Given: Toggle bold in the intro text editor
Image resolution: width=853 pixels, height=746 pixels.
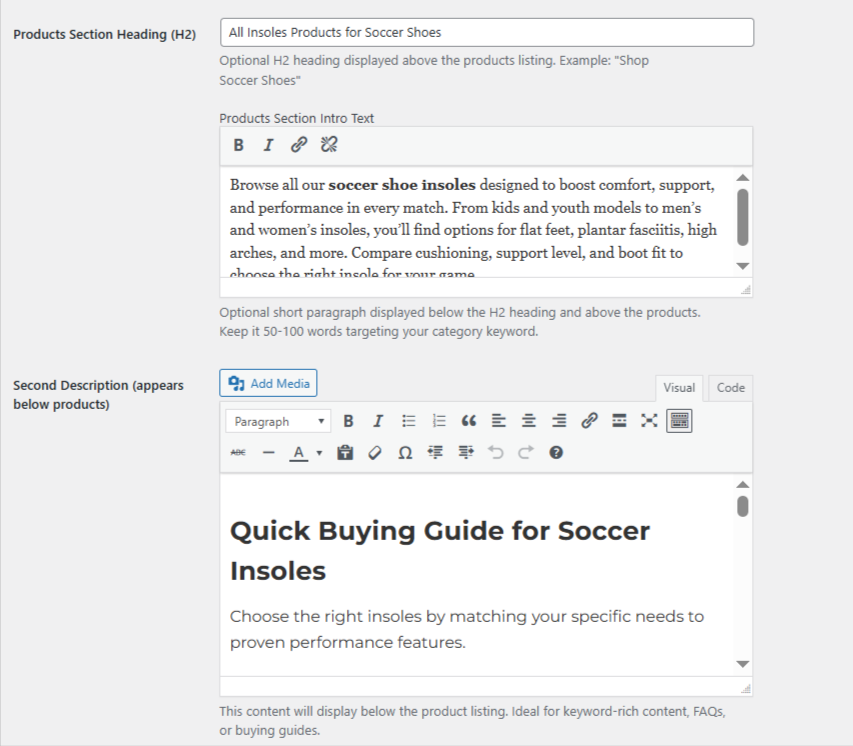Looking at the screenshot, I should click(238, 145).
